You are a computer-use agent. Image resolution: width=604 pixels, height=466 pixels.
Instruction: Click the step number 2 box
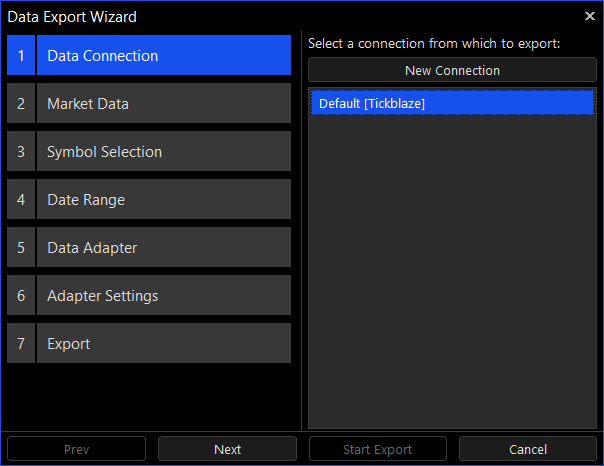pos(21,104)
